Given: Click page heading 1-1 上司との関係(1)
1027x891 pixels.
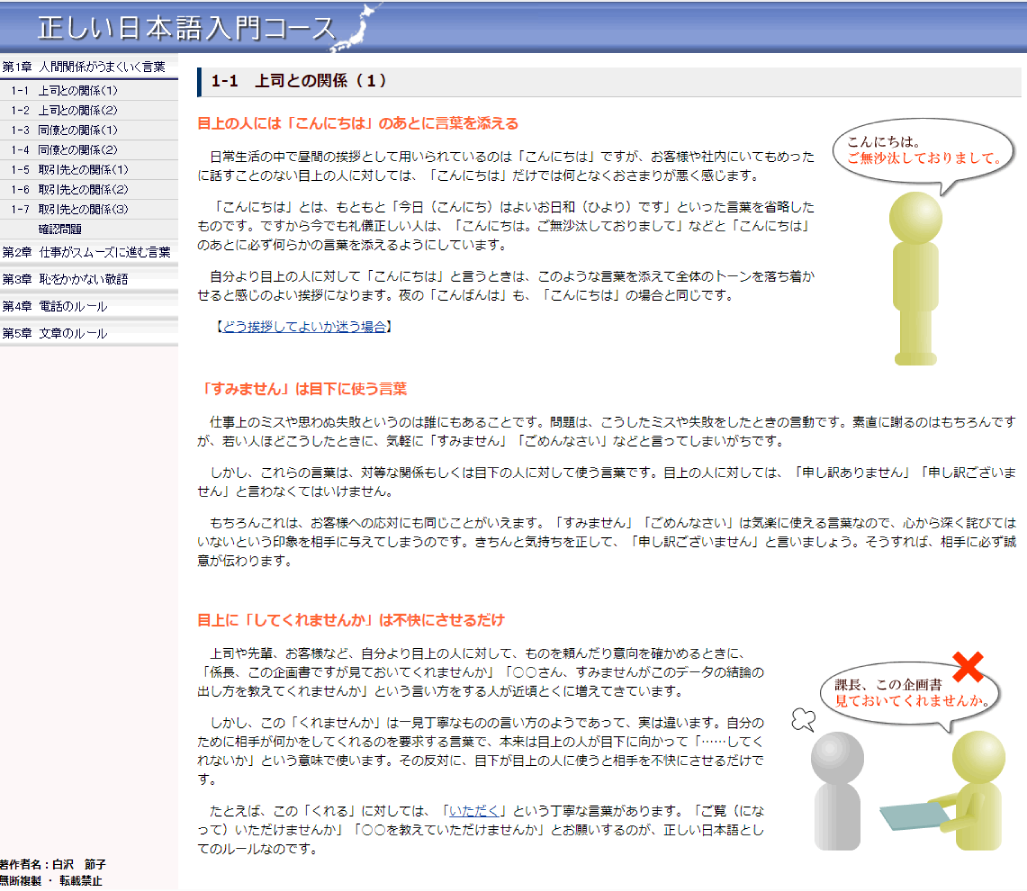Looking at the screenshot, I should [x=299, y=81].
